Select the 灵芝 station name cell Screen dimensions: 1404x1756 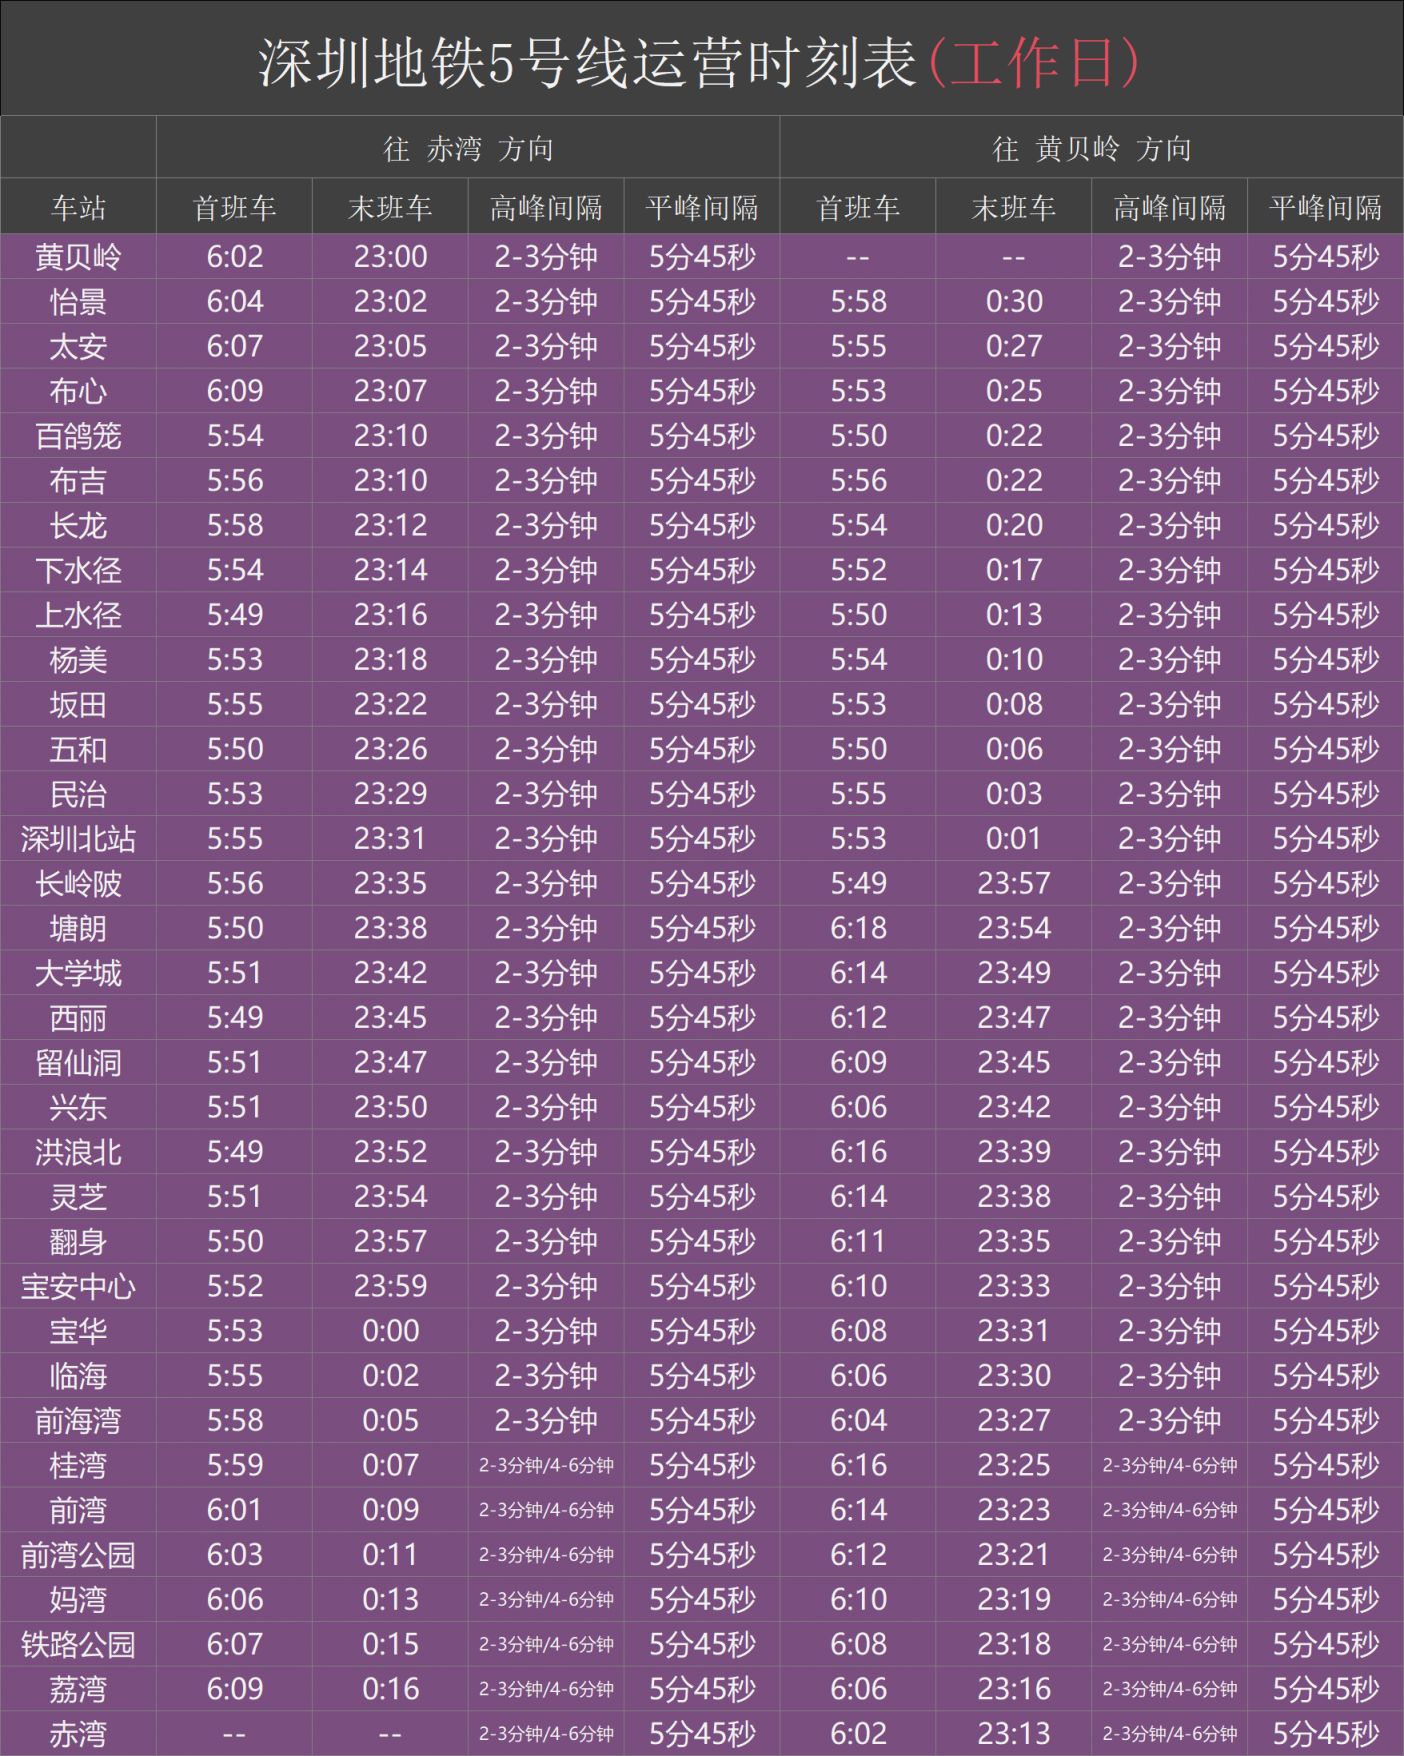pyautogui.click(x=78, y=1197)
